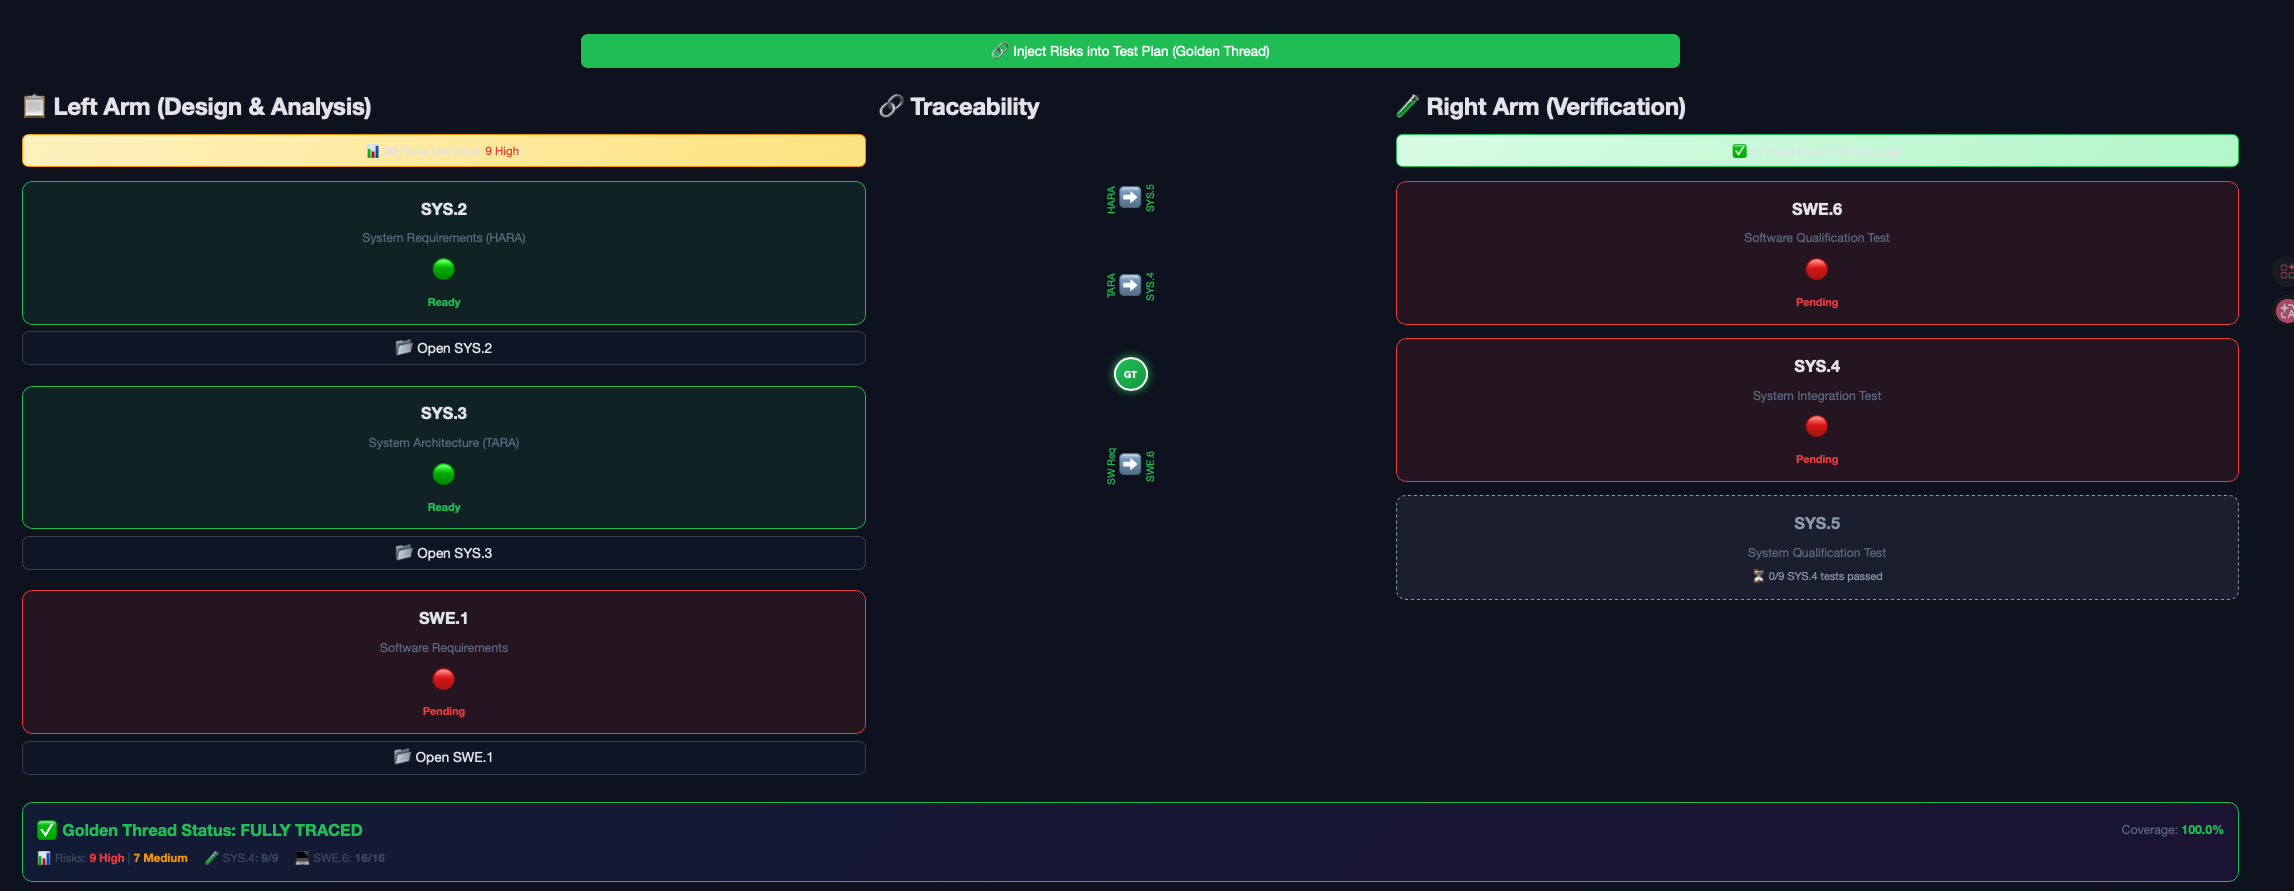The height and width of the screenshot is (891, 2294).
Task: Click the red Pending dot in SWE.6
Action: pyautogui.click(x=1816, y=269)
